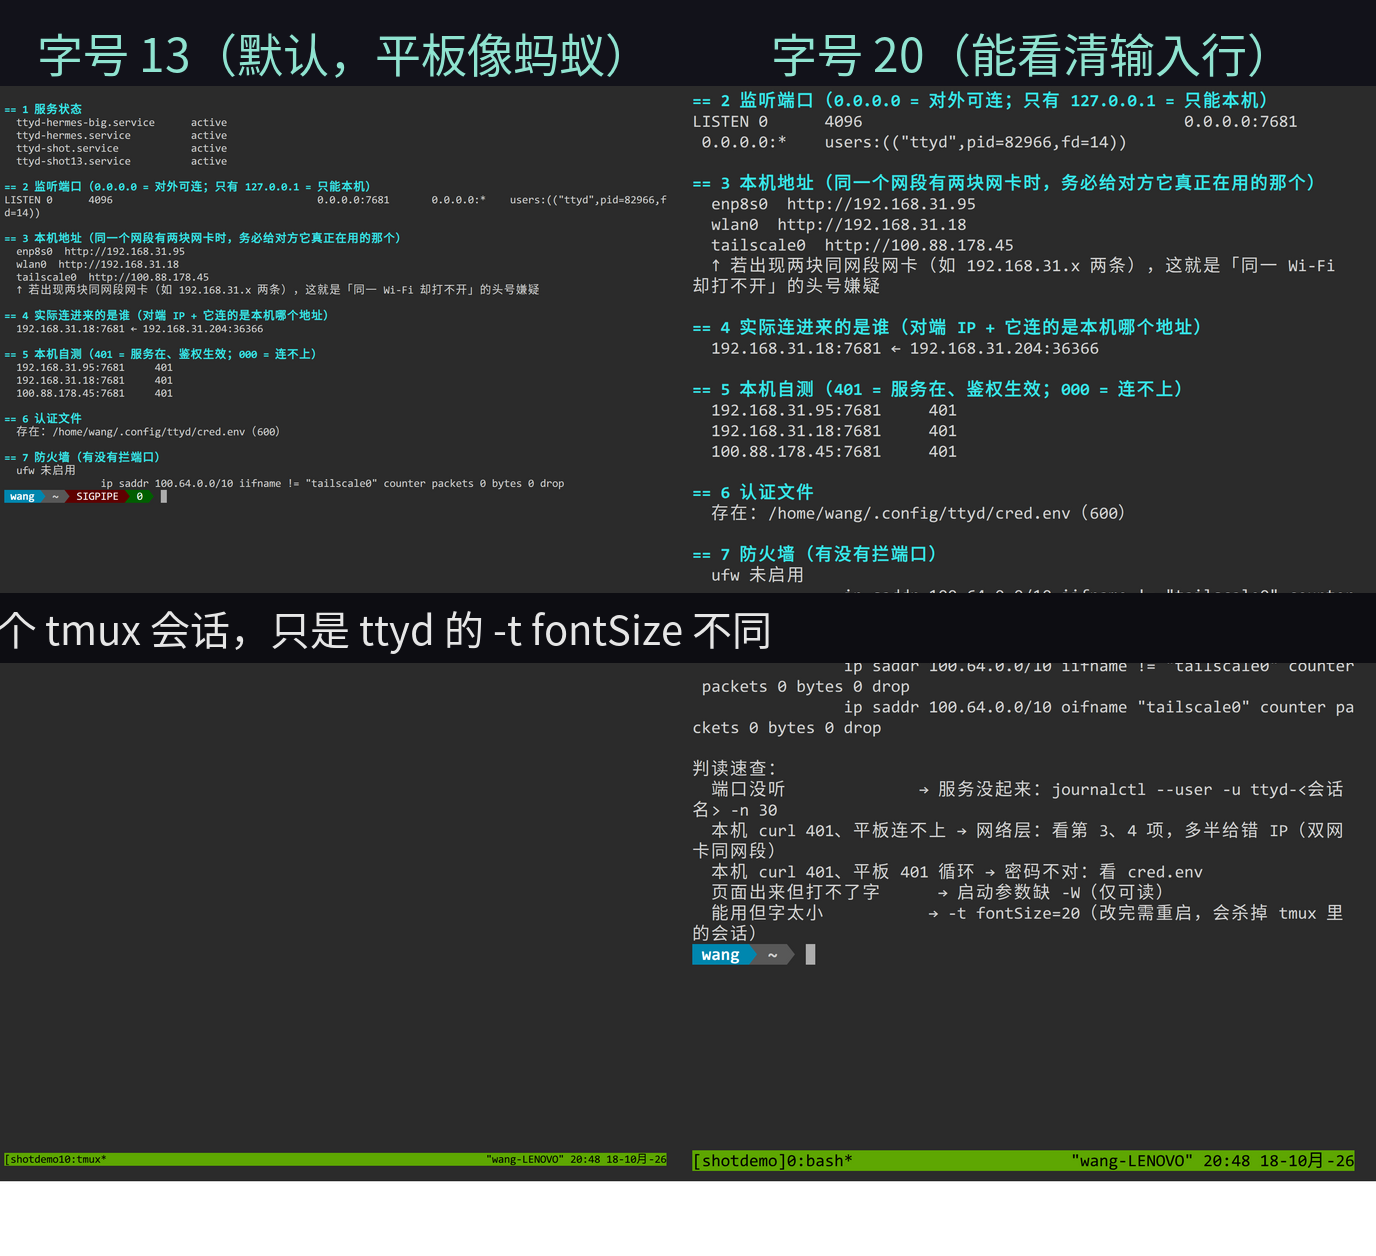This screenshot has width=1376, height=1256.
Task: Click the '== 7 防火墙' header in the 字号 20 terminal
Action: 815,554
